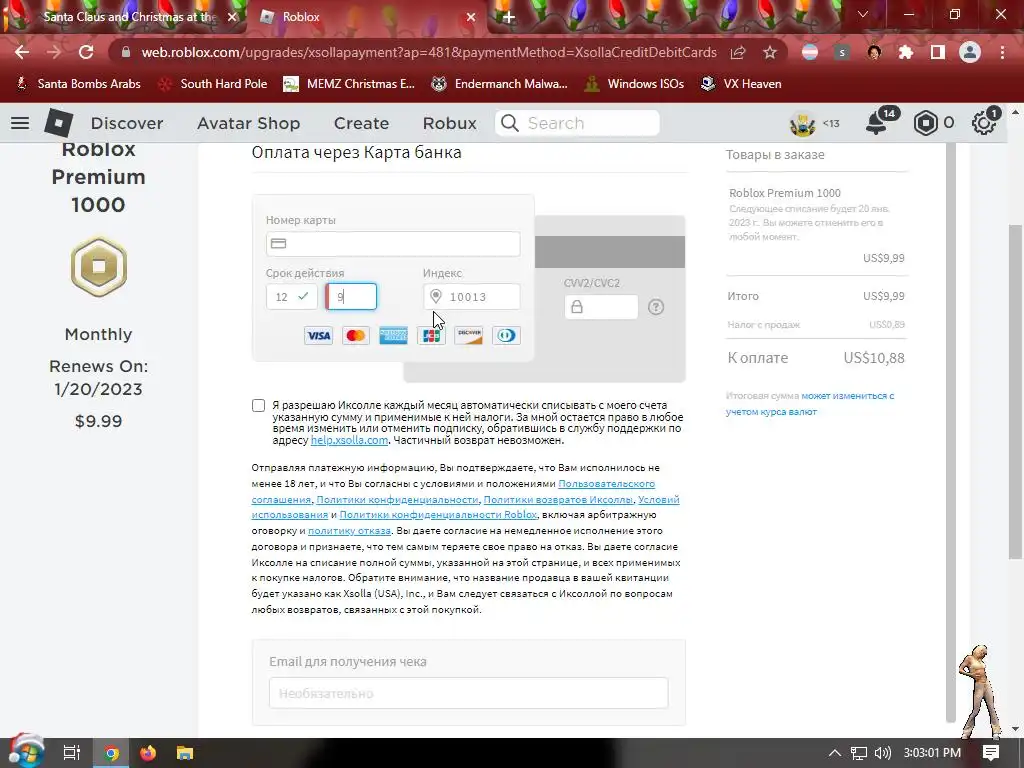Screen dimensions: 1024x768
Task: Open the Create menu item
Action: pos(361,123)
